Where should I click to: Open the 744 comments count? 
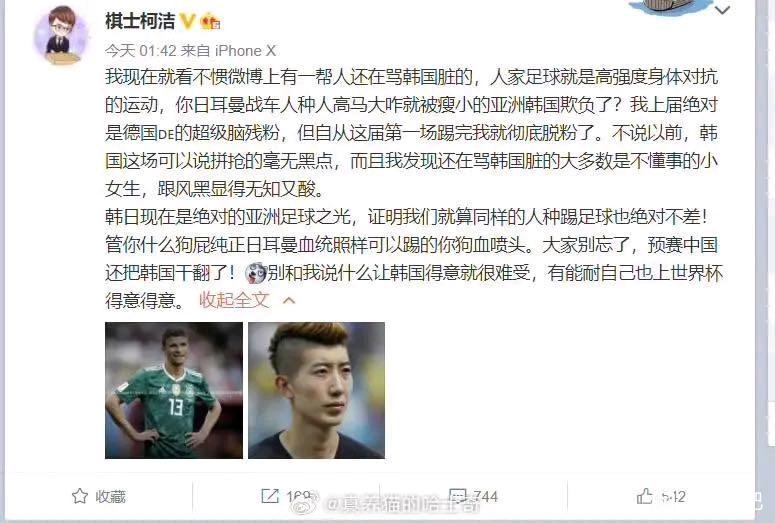click(x=485, y=496)
